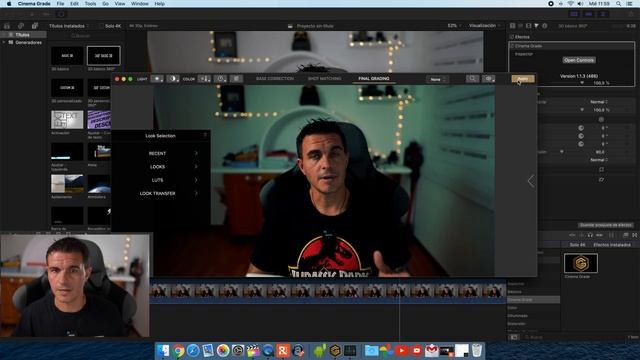Viewport: 640px width, 360px height.
Task: Open Google Chrome from the dock
Action: (178, 350)
